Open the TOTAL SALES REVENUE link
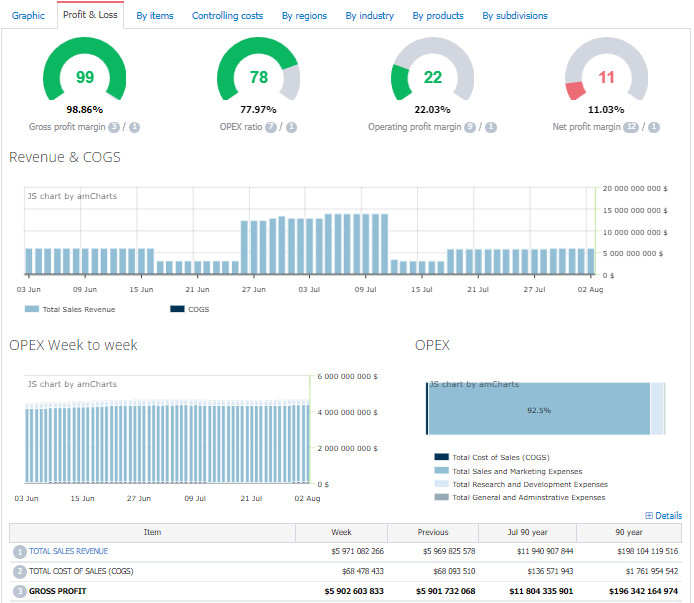Image resolution: width=694 pixels, height=603 pixels. [x=68, y=551]
